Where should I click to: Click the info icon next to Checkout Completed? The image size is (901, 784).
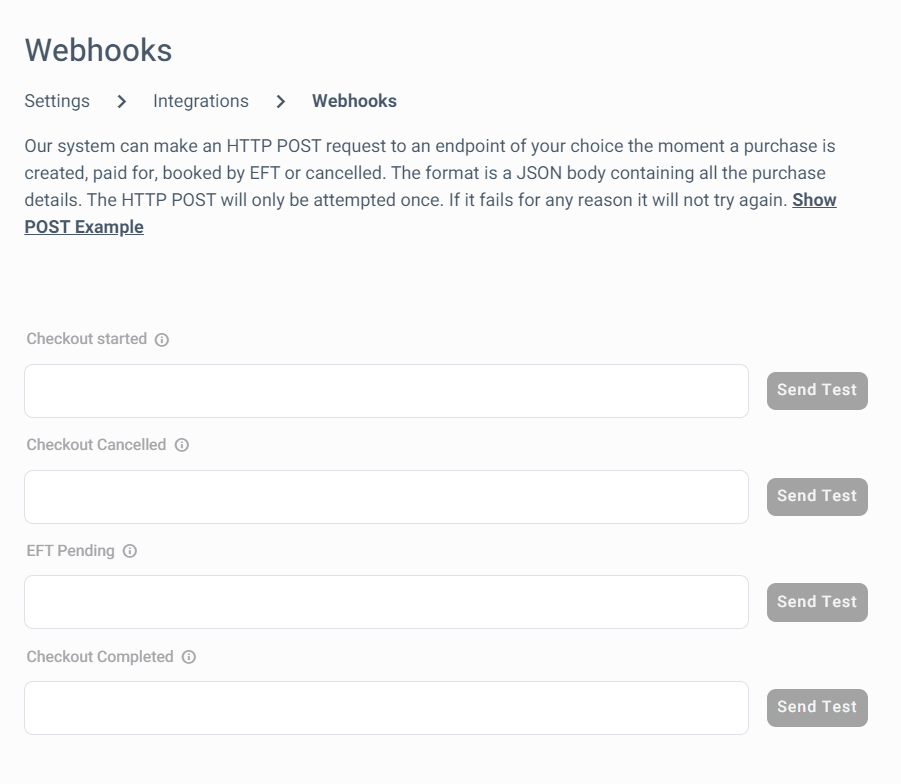(x=189, y=656)
